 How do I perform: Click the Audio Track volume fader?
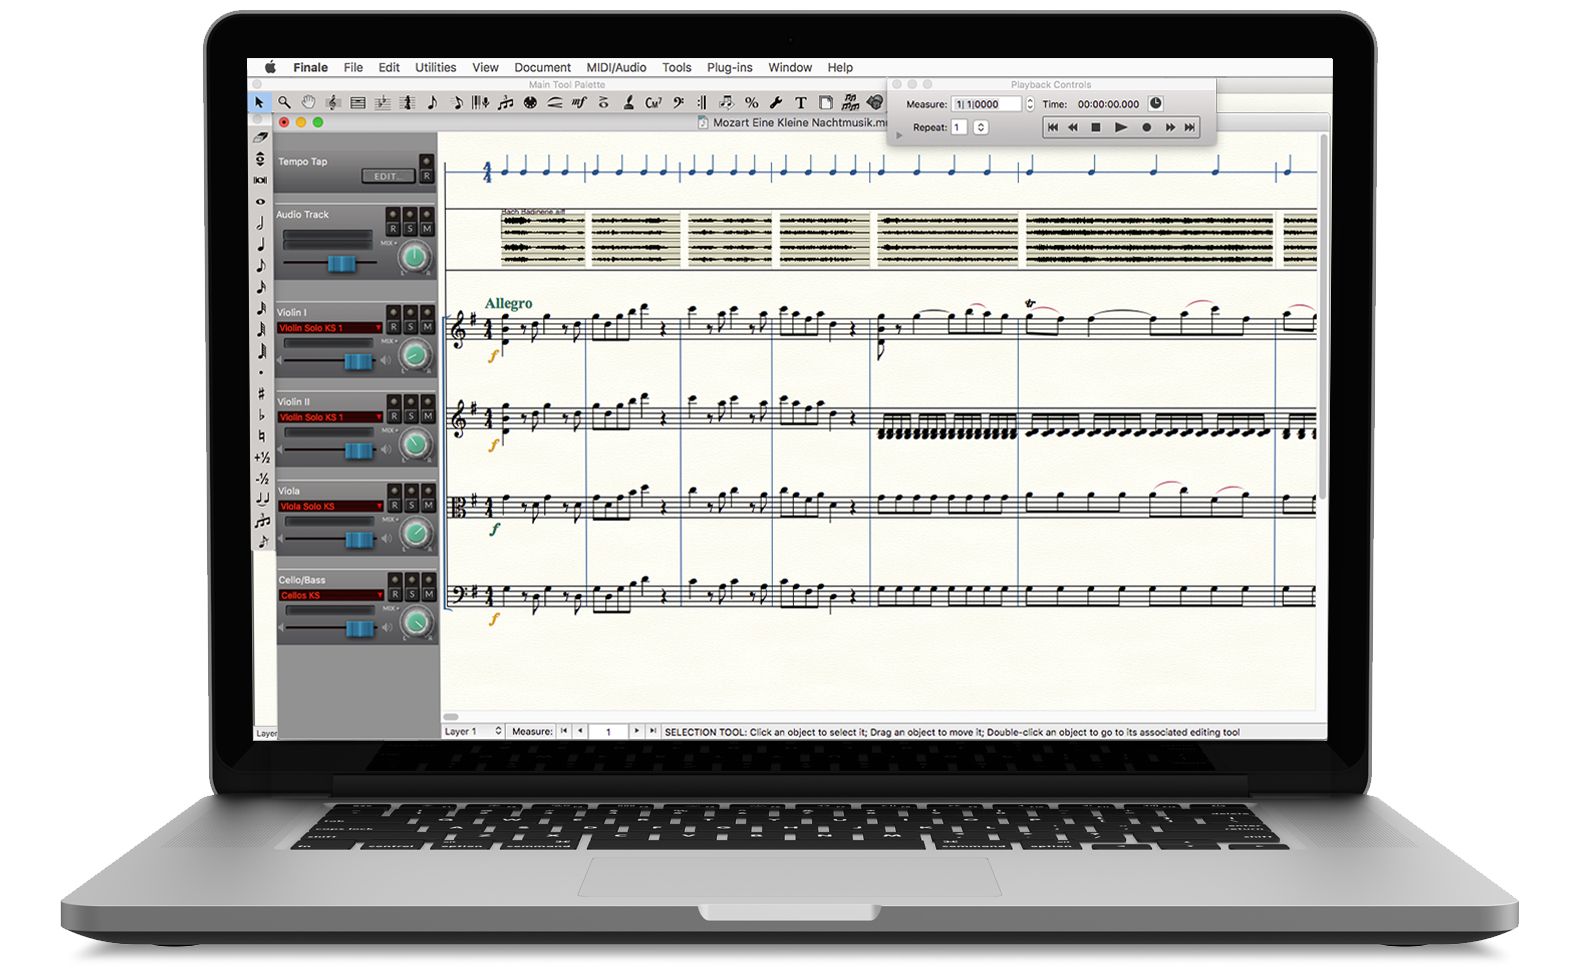pos(341,263)
